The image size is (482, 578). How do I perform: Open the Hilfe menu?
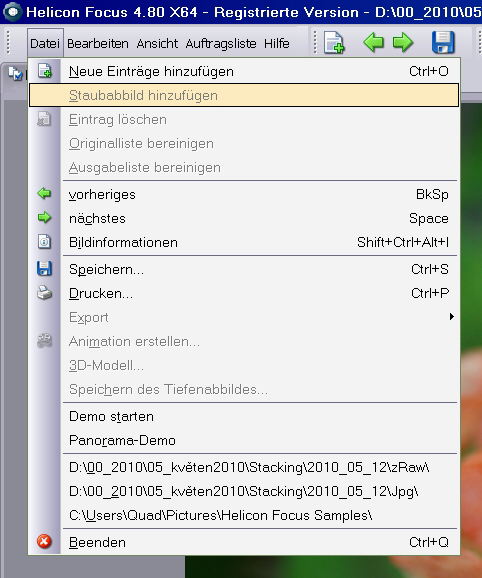click(276, 43)
